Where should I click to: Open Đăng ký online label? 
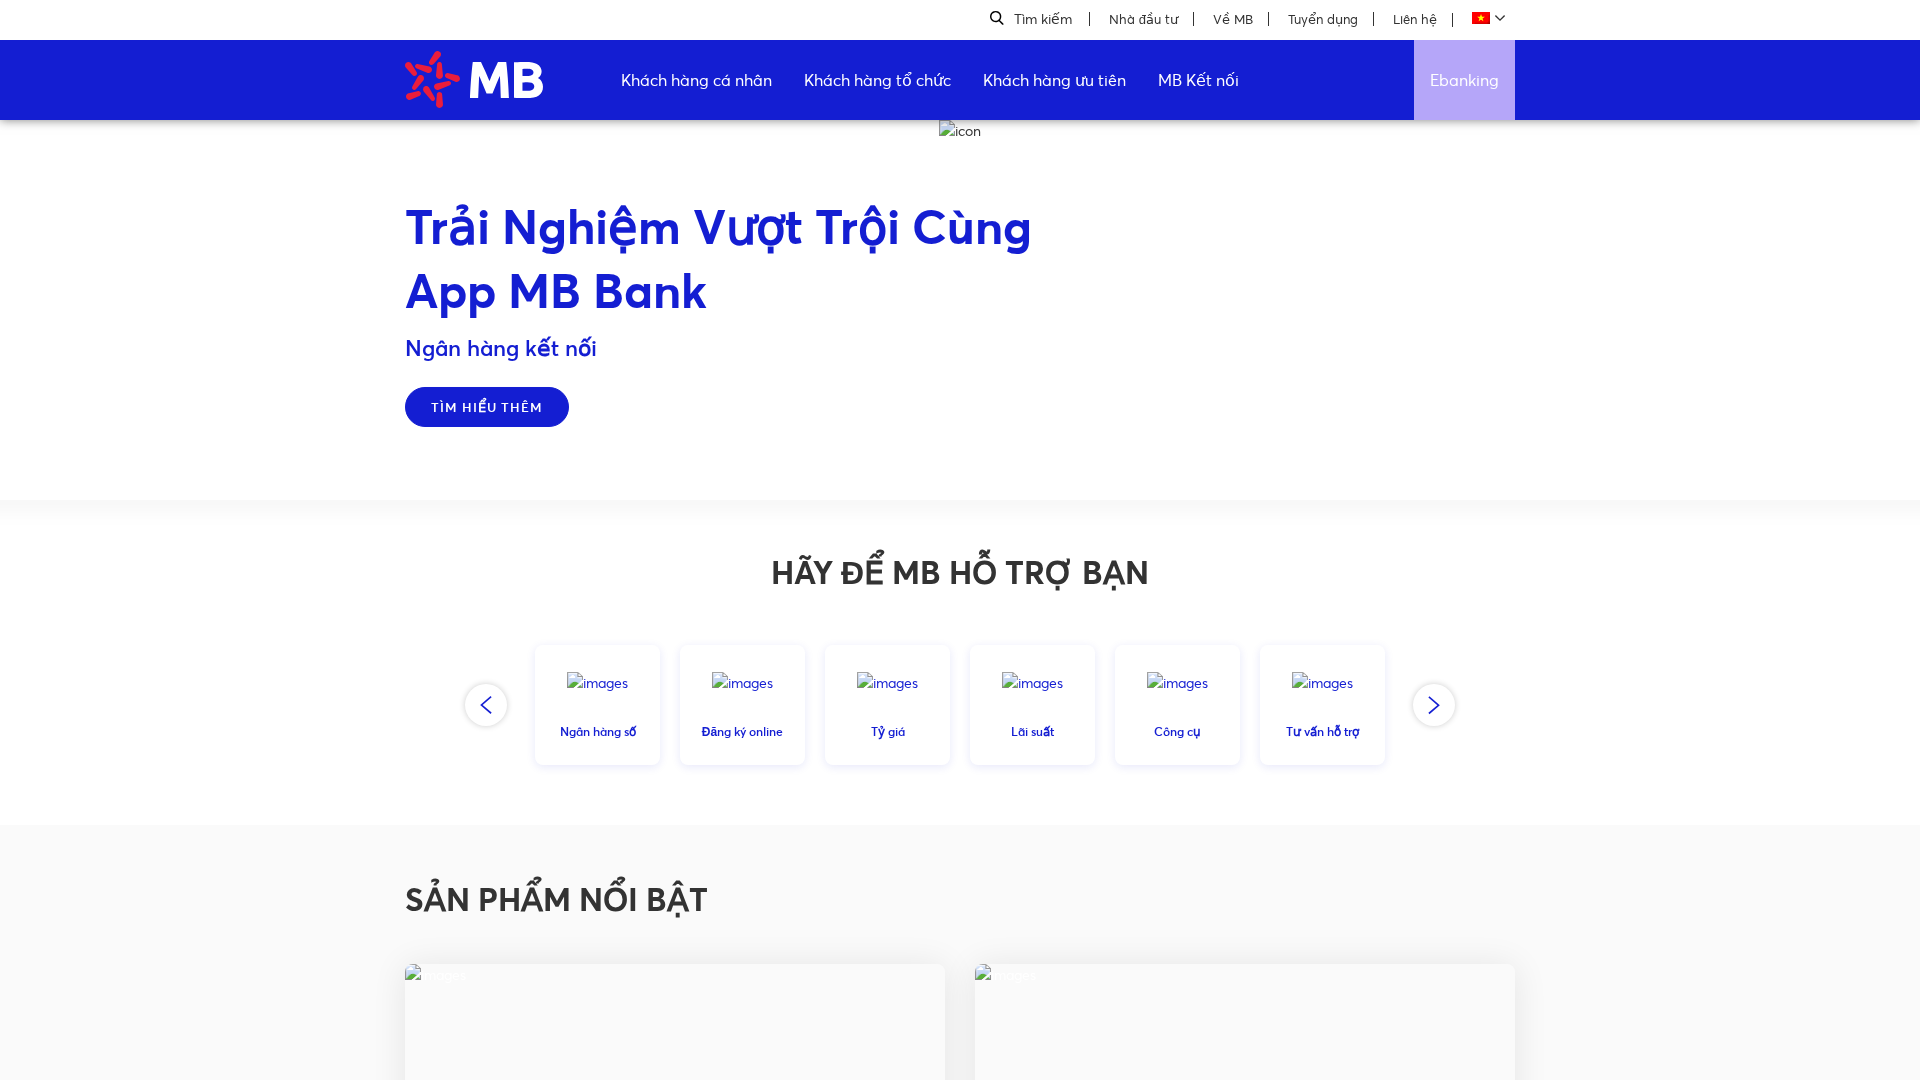click(x=742, y=732)
